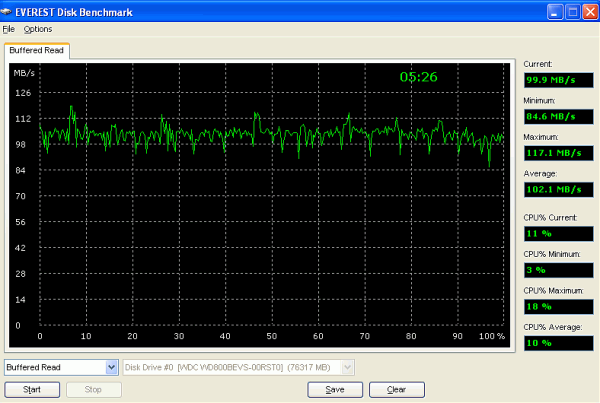Viewport: 600px width, 403px height.
Task: Click the 126 label on the vertical axis
Action: coord(23,93)
